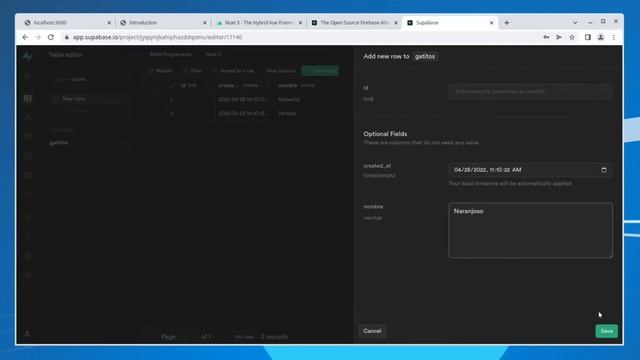Switch to the Nuxt 3 Hybrid Vue browser tab
This screenshot has width=640, height=360.
pyautogui.click(x=259, y=23)
